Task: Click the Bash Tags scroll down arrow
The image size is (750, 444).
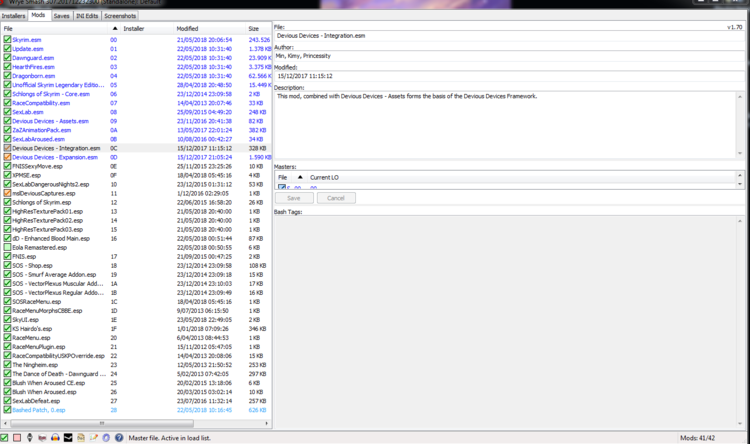Action: coord(740,423)
